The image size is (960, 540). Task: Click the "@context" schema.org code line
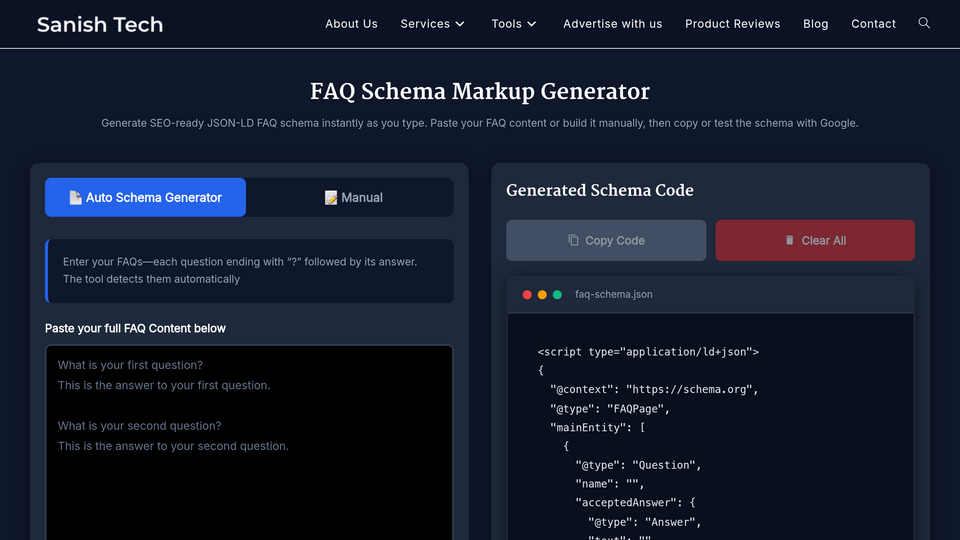(654, 389)
